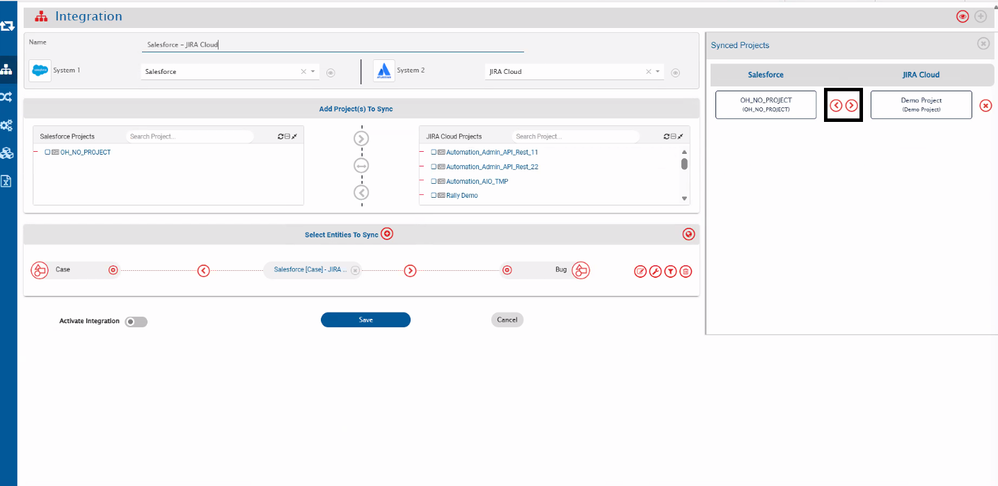Refresh the JIRA Cloud Projects list
Screen dimensions: 998x486
coord(666,137)
